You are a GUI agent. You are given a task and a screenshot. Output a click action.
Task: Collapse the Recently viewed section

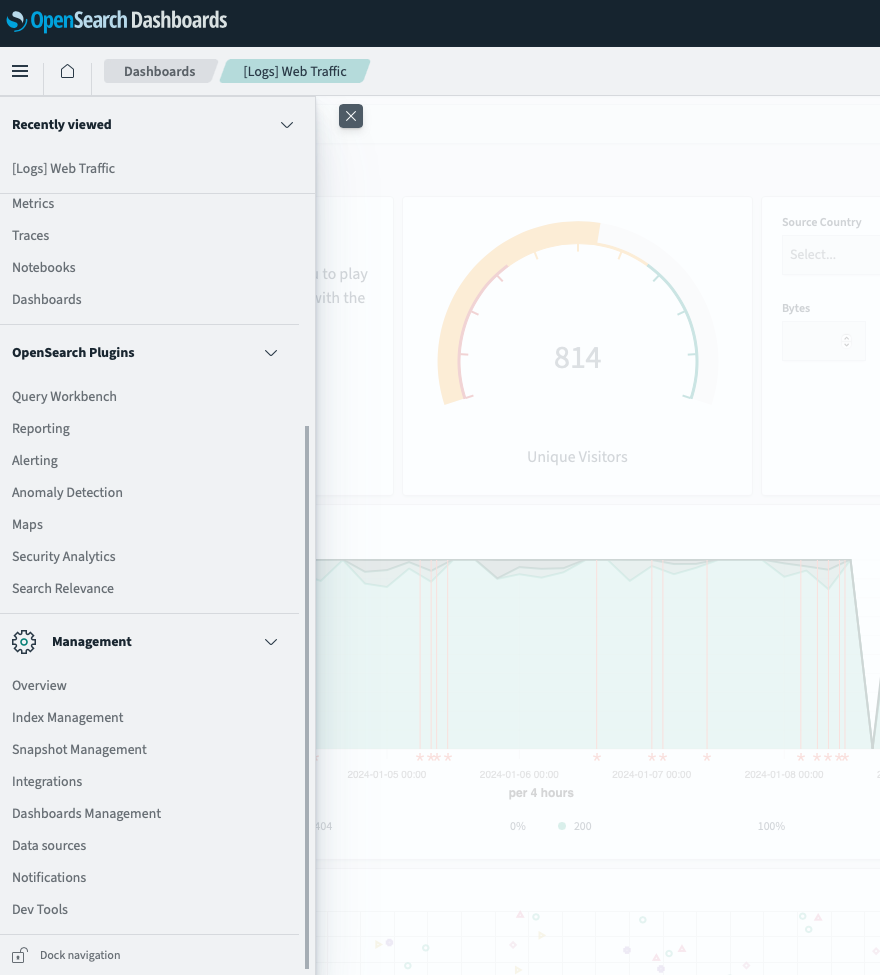tap(287, 125)
